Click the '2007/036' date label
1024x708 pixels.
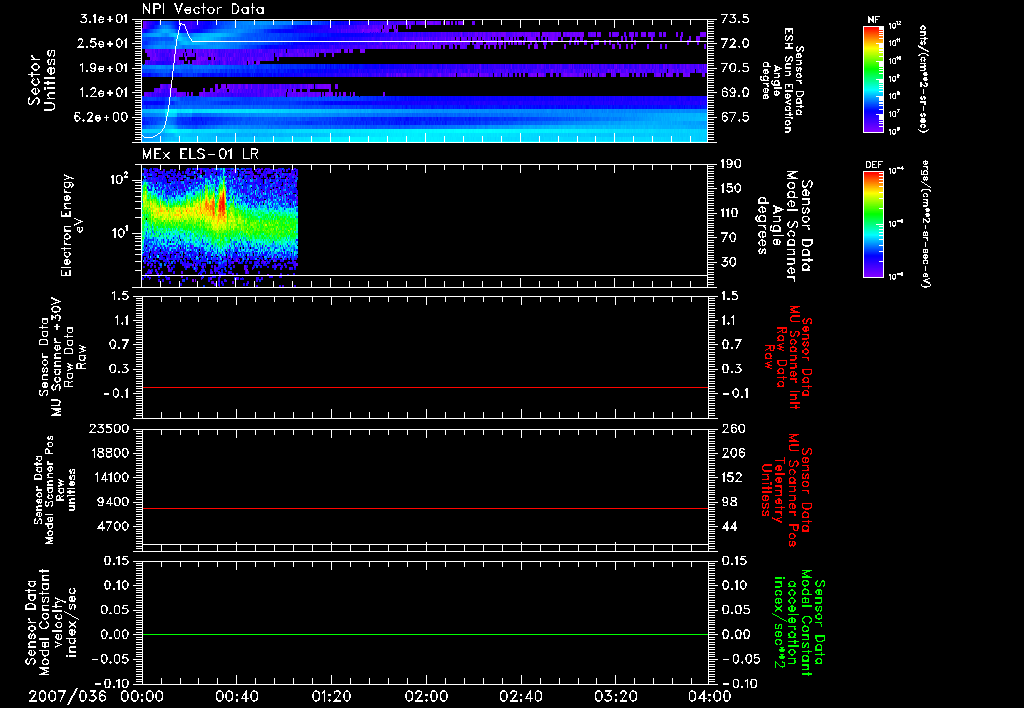click(67, 696)
